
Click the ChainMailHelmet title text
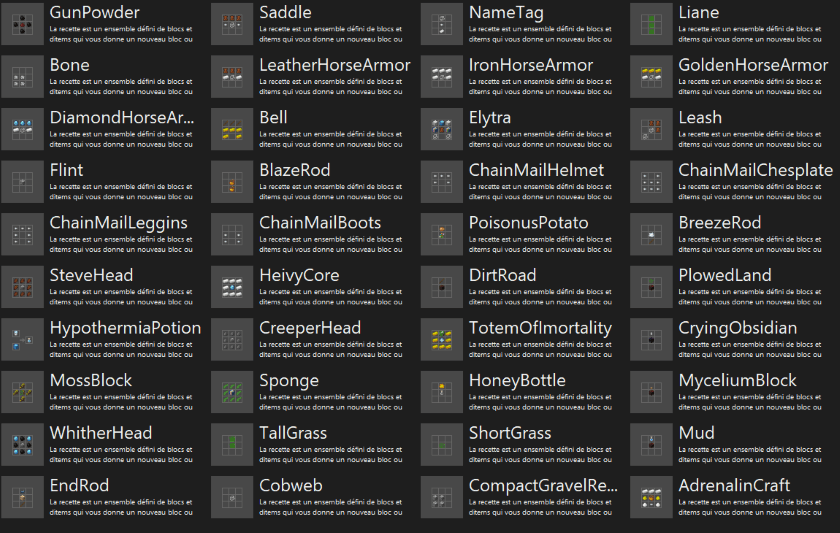(x=536, y=170)
